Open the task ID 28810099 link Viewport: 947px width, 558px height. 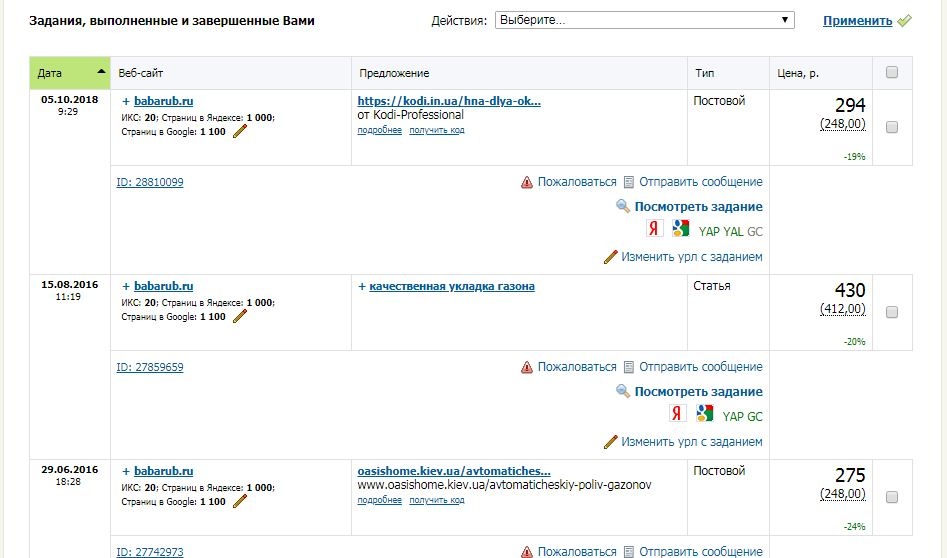click(150, 182)
